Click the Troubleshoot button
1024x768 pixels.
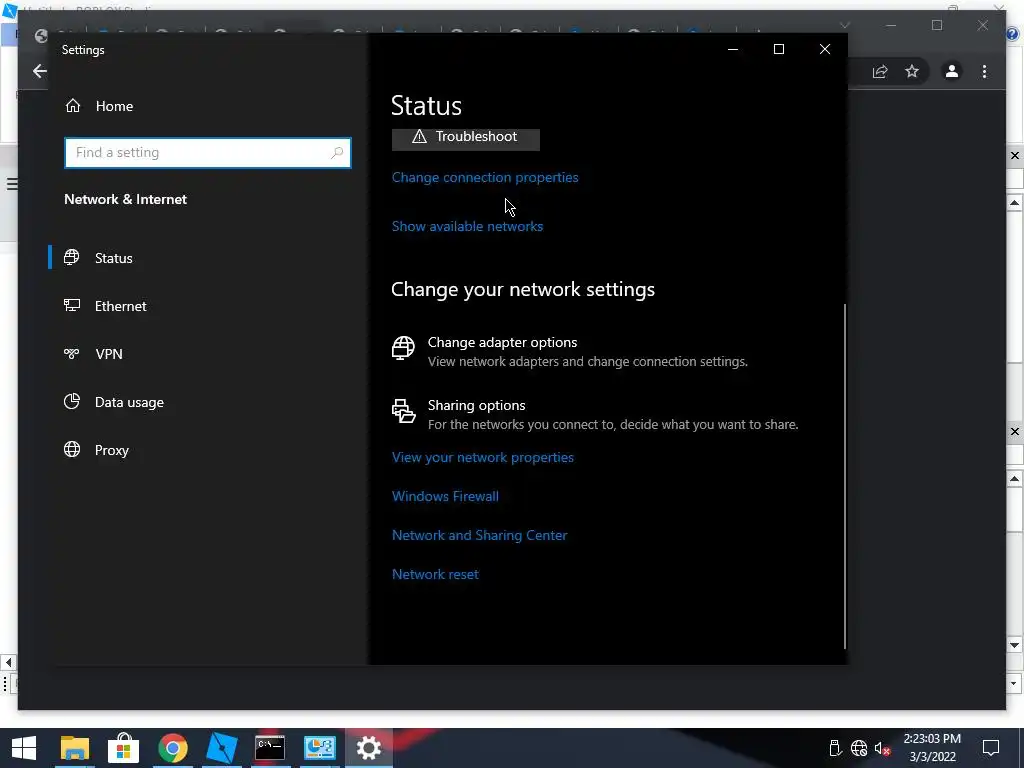[x=466, y=137]
